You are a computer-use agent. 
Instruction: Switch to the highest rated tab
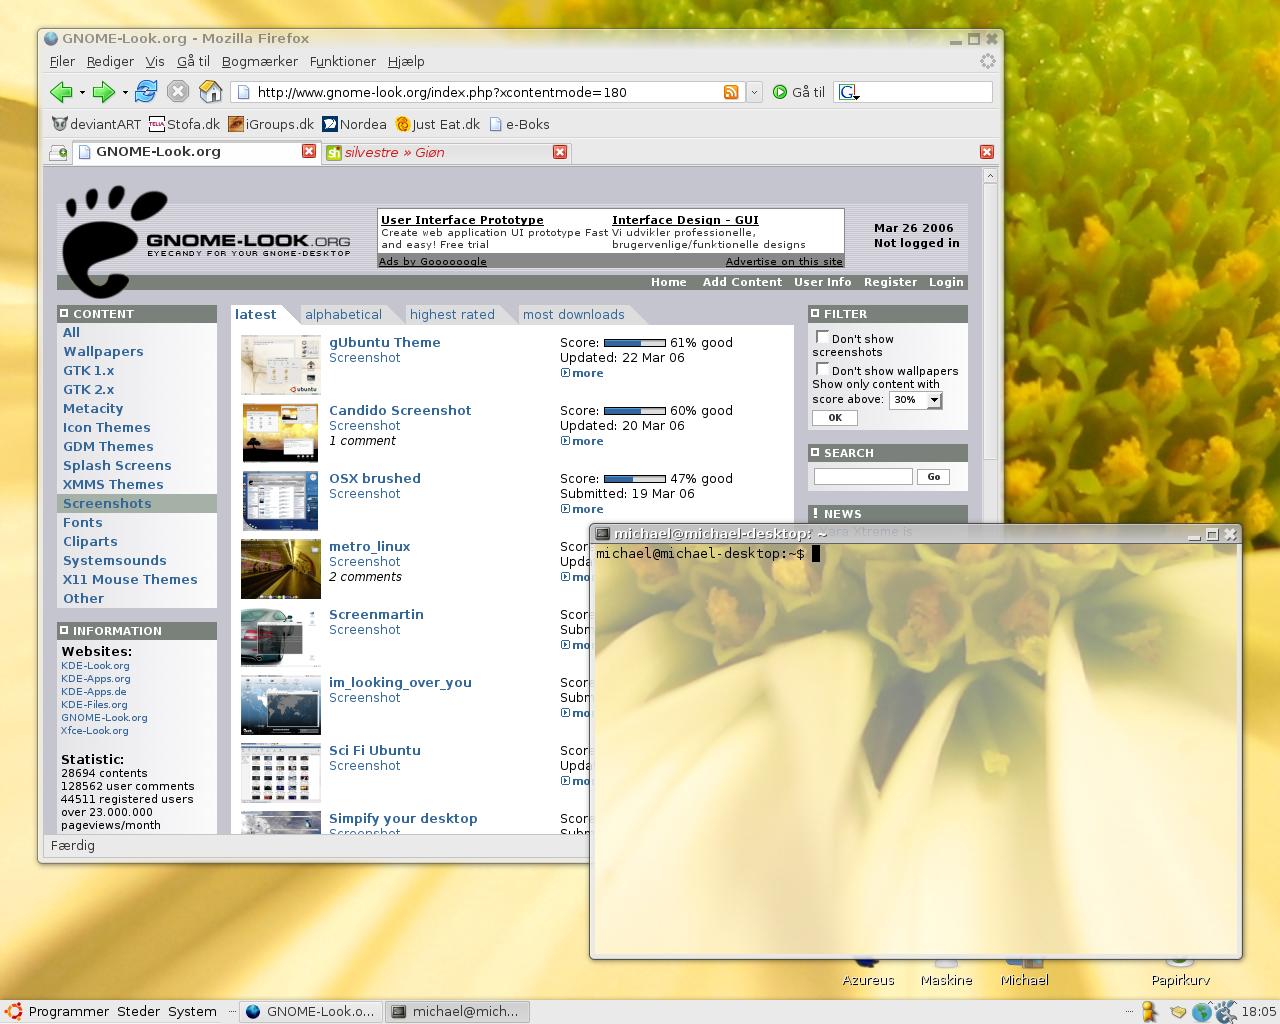[x=452, y=314]
